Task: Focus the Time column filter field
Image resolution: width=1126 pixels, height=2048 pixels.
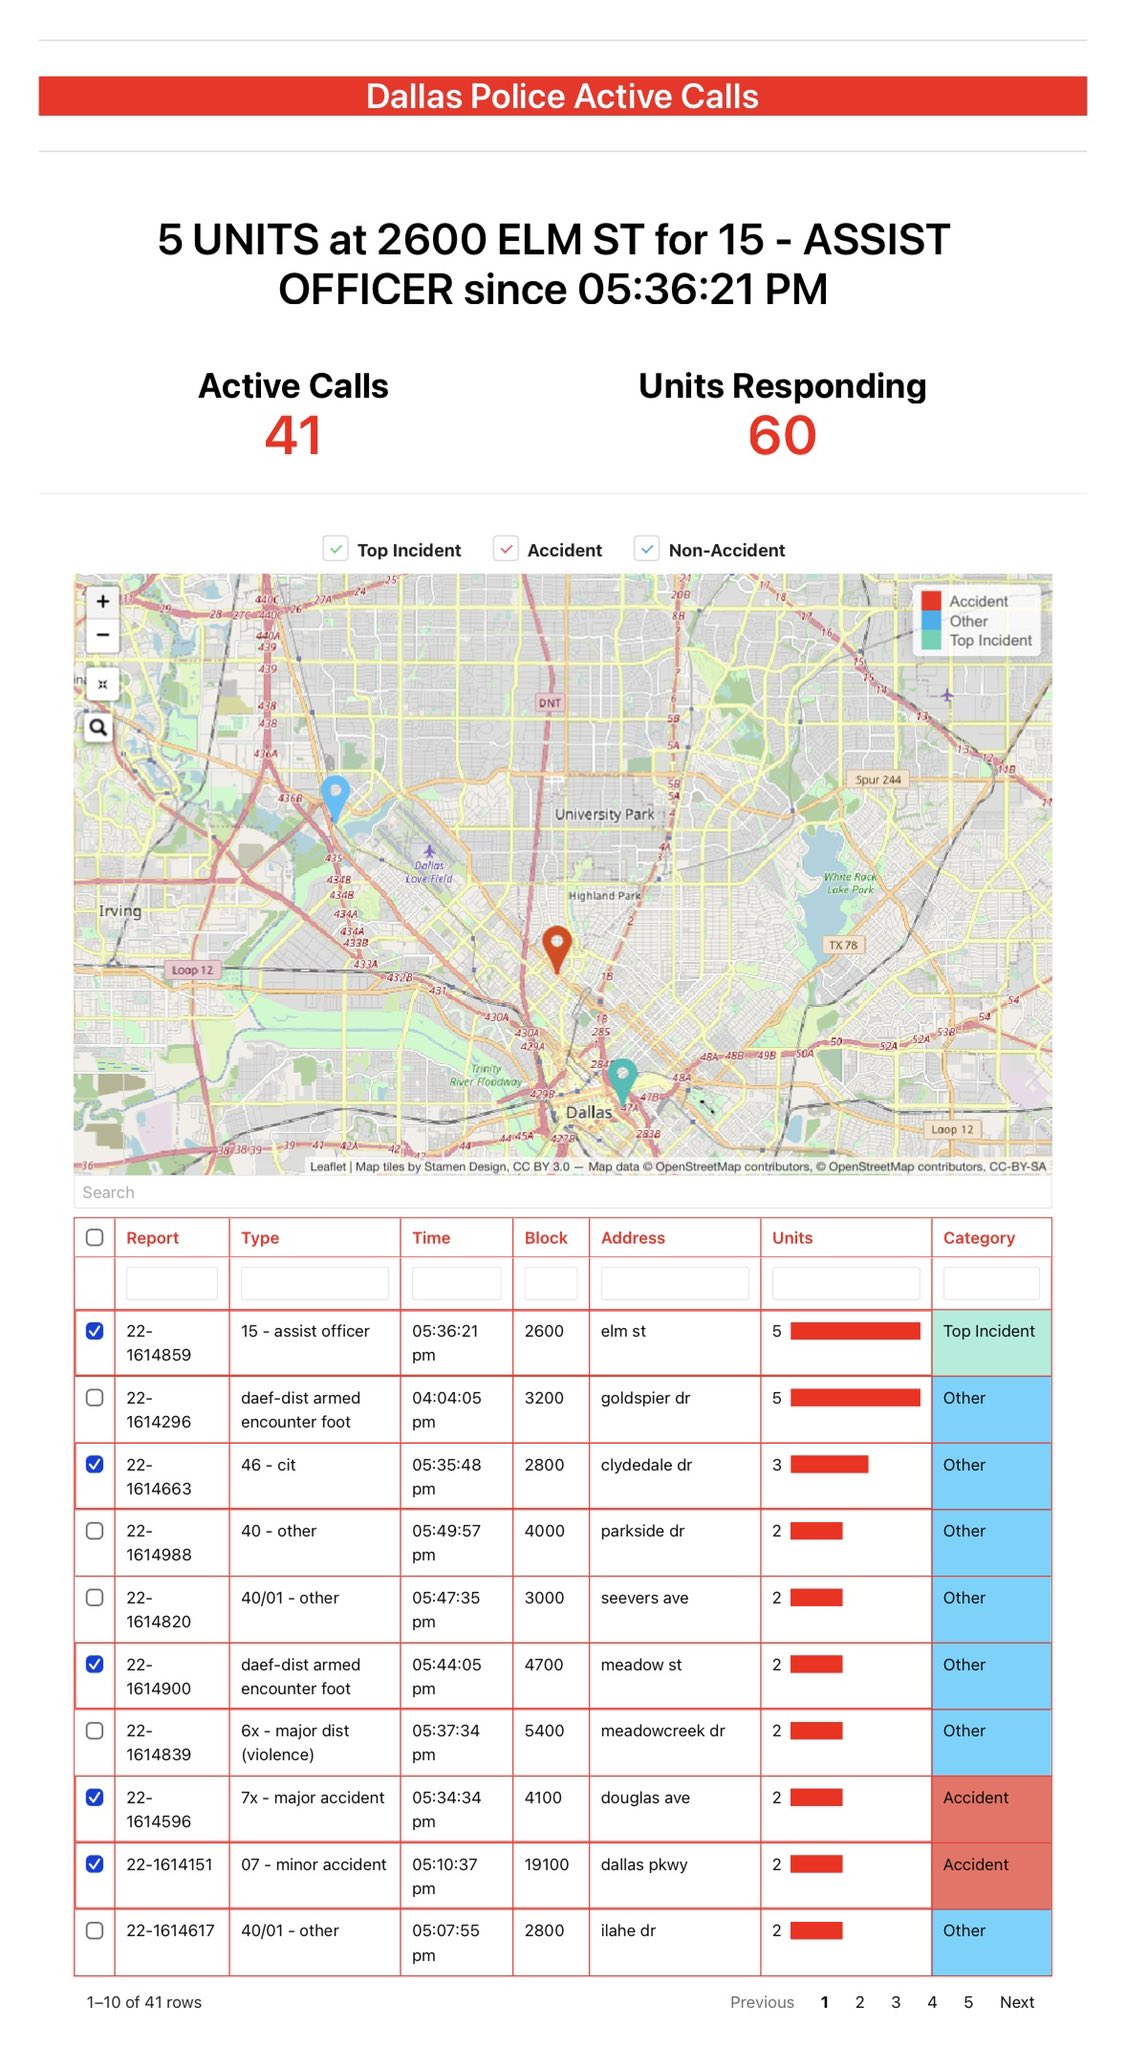Action: click(x=457, y=1283)
